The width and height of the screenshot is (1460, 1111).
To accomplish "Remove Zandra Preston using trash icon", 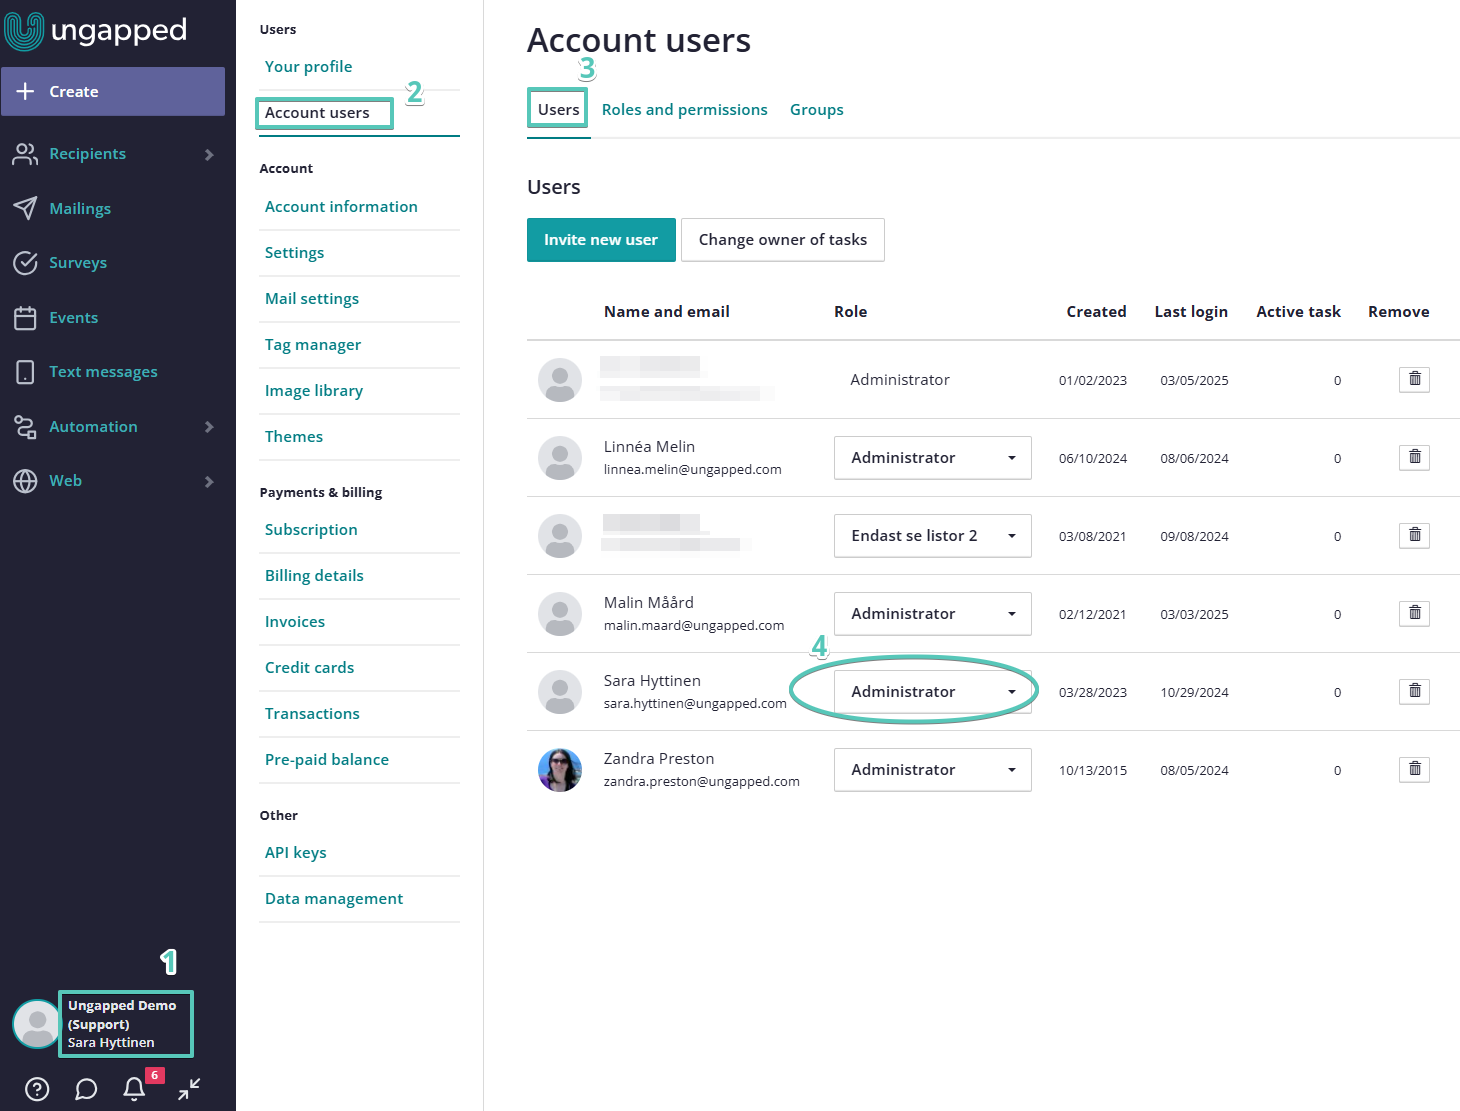I will tap(1414, 769).
